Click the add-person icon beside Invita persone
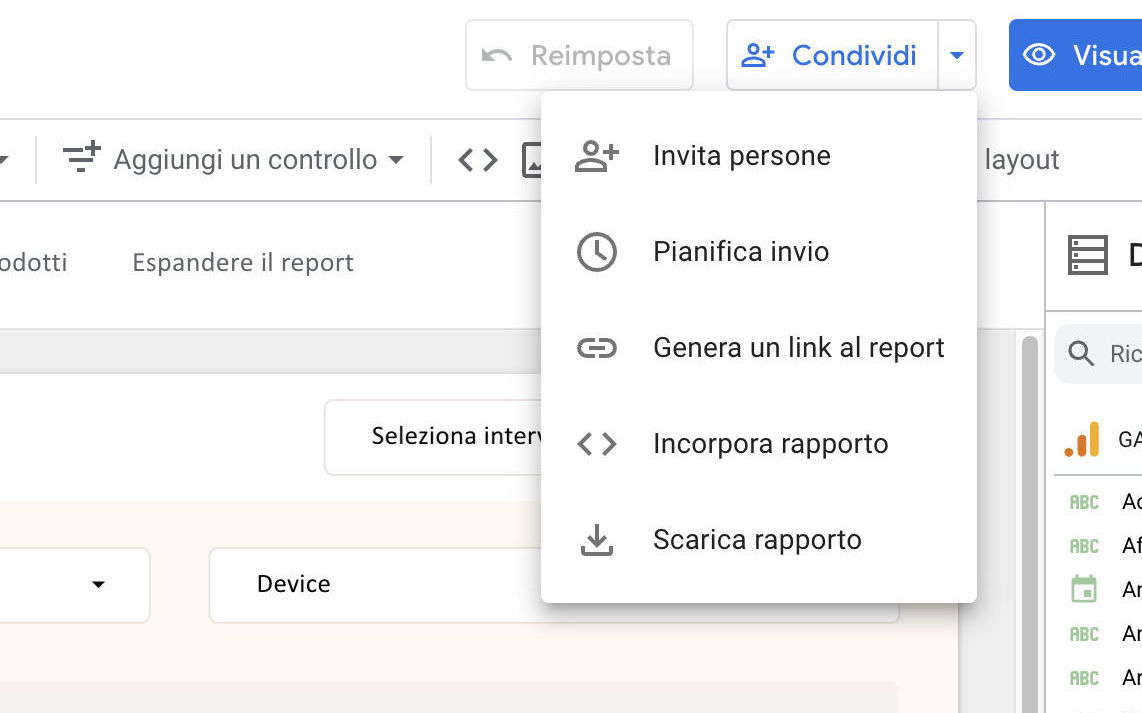Viewport: 1142px width, 713px height. [596, 156]
